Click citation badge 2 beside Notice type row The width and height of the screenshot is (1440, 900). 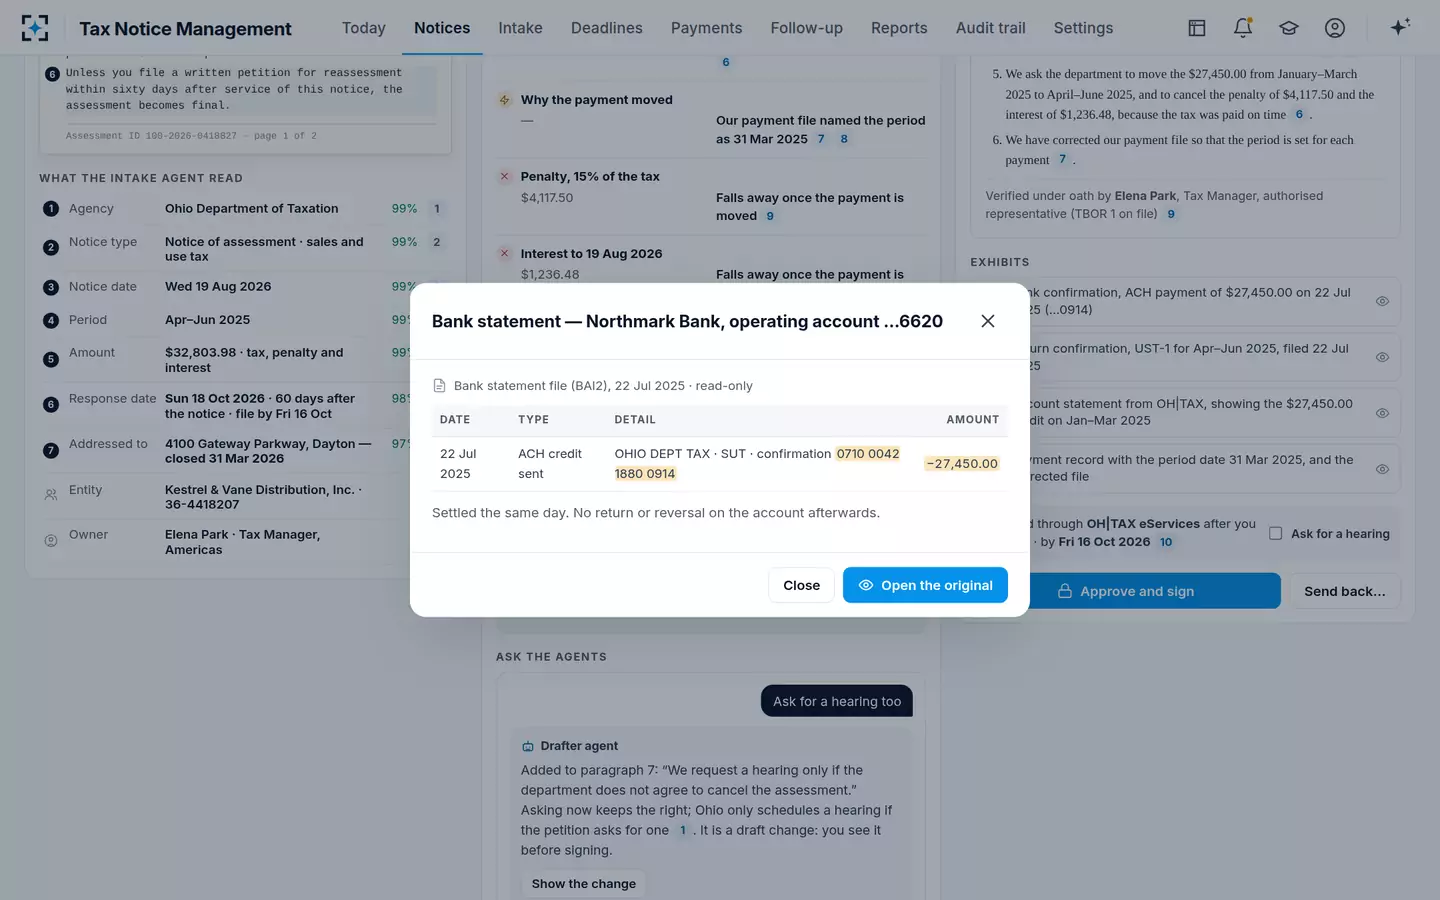(437, 242)
